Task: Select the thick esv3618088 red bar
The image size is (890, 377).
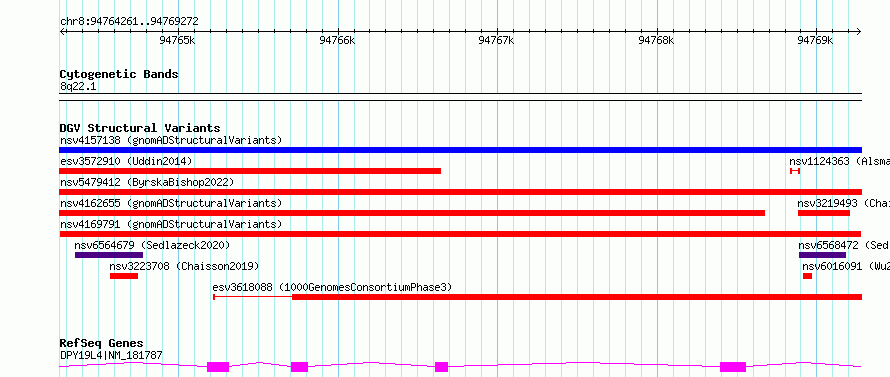Action: (x=577, y=297)
